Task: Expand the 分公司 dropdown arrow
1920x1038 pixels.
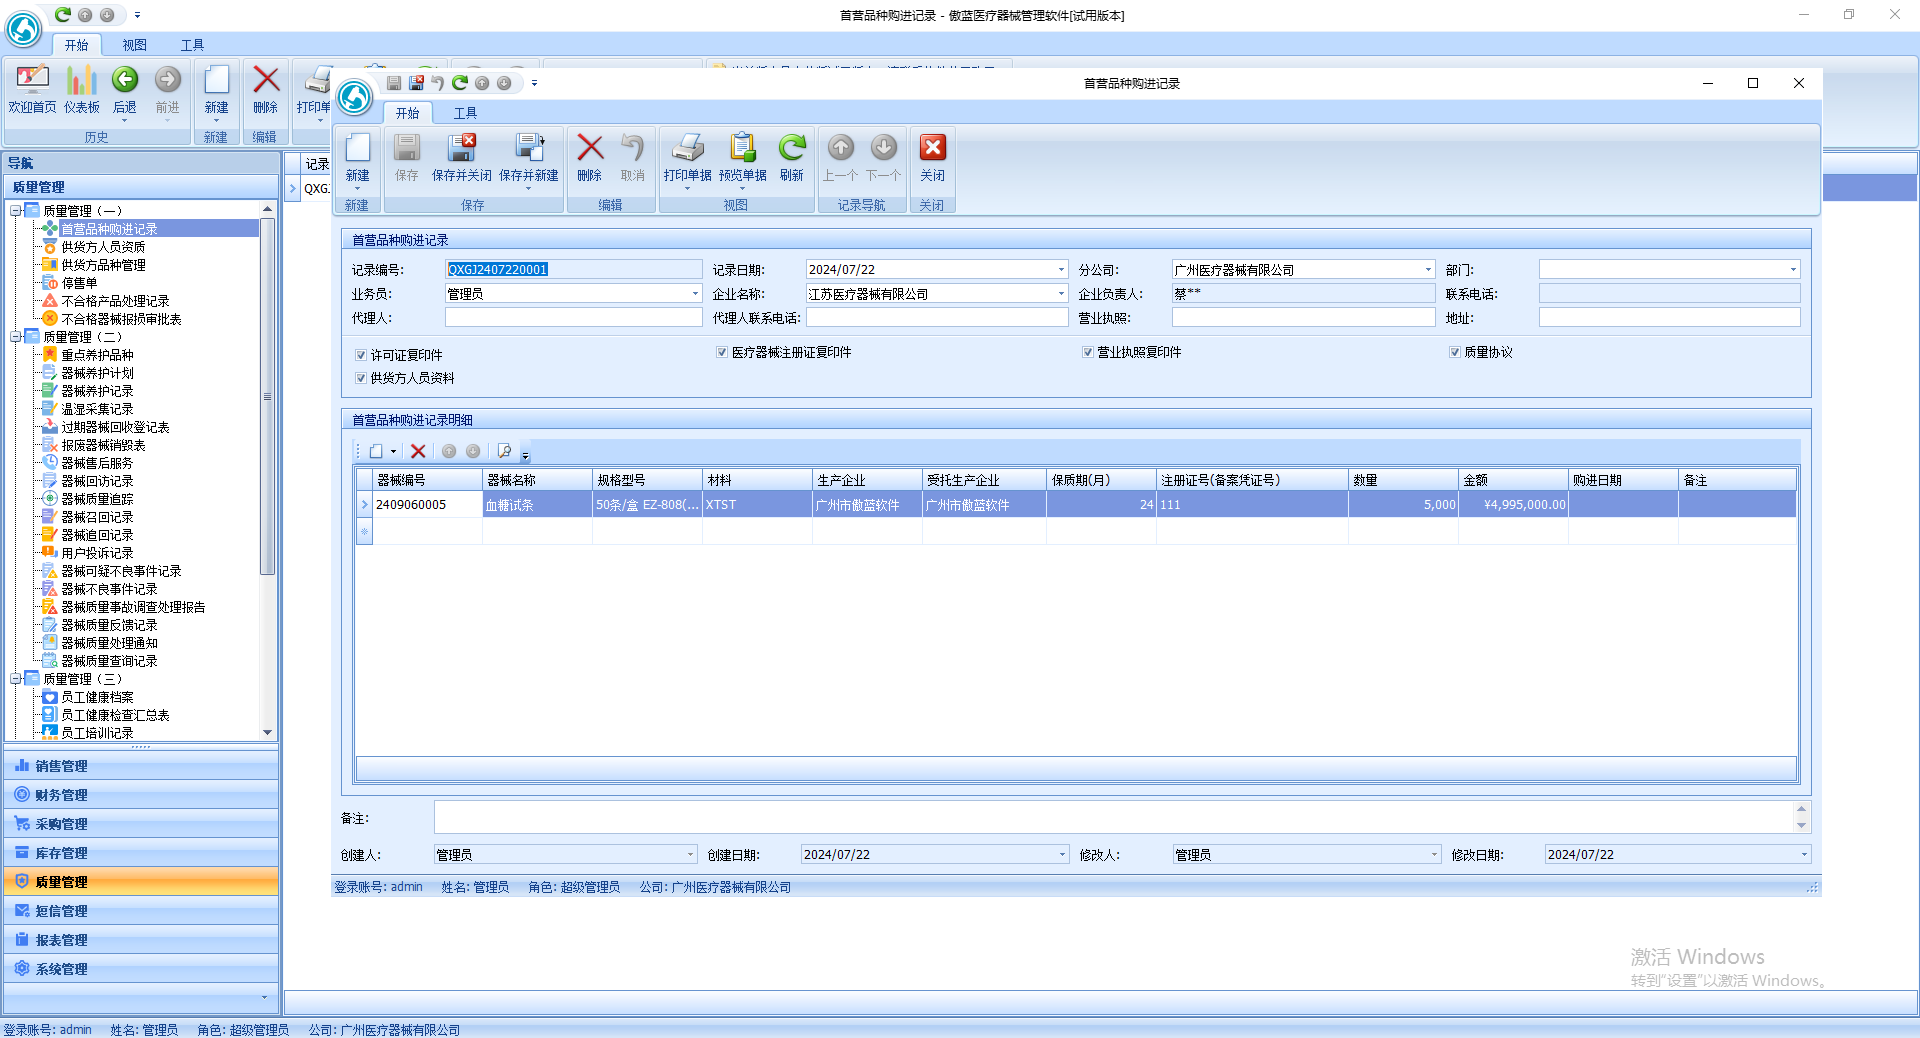Action: coord(1428,270)
